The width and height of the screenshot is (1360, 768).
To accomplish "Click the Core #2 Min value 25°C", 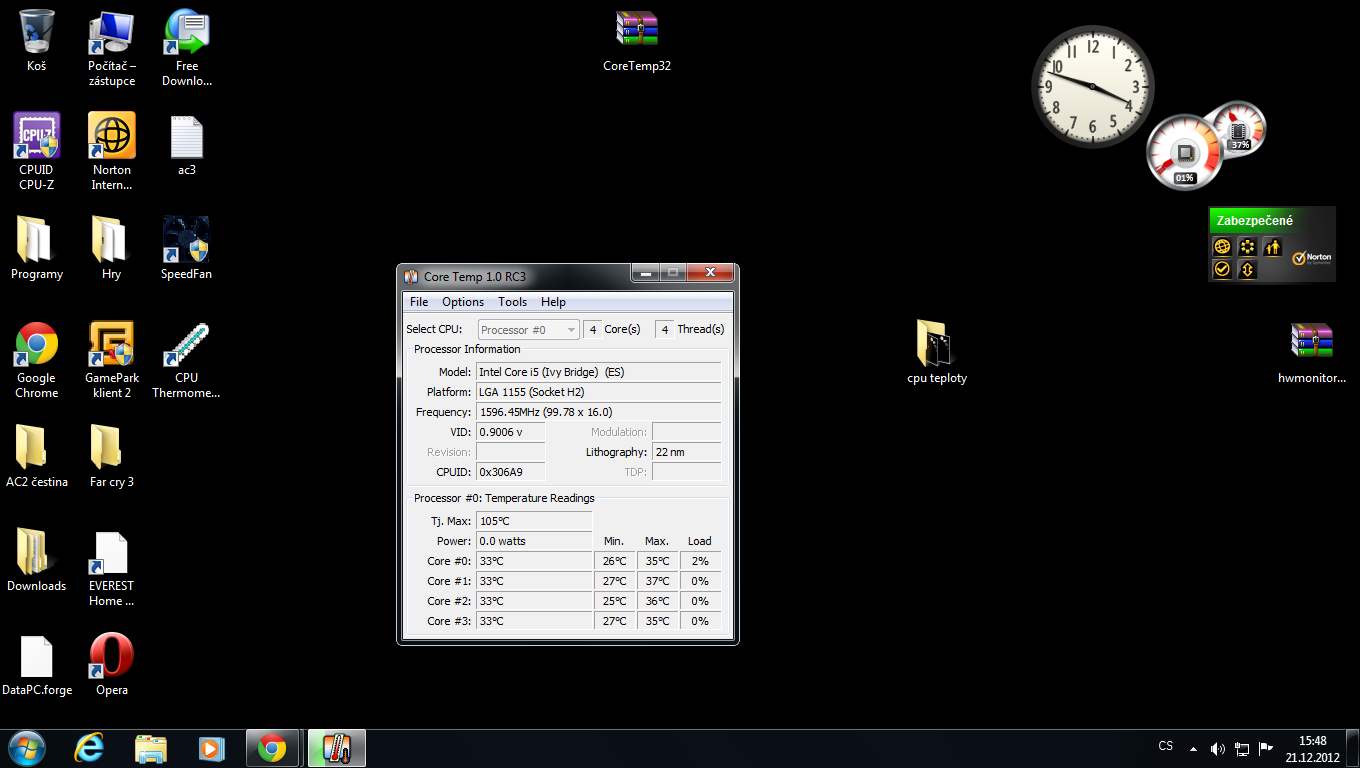I will click(x=614, y=601).
